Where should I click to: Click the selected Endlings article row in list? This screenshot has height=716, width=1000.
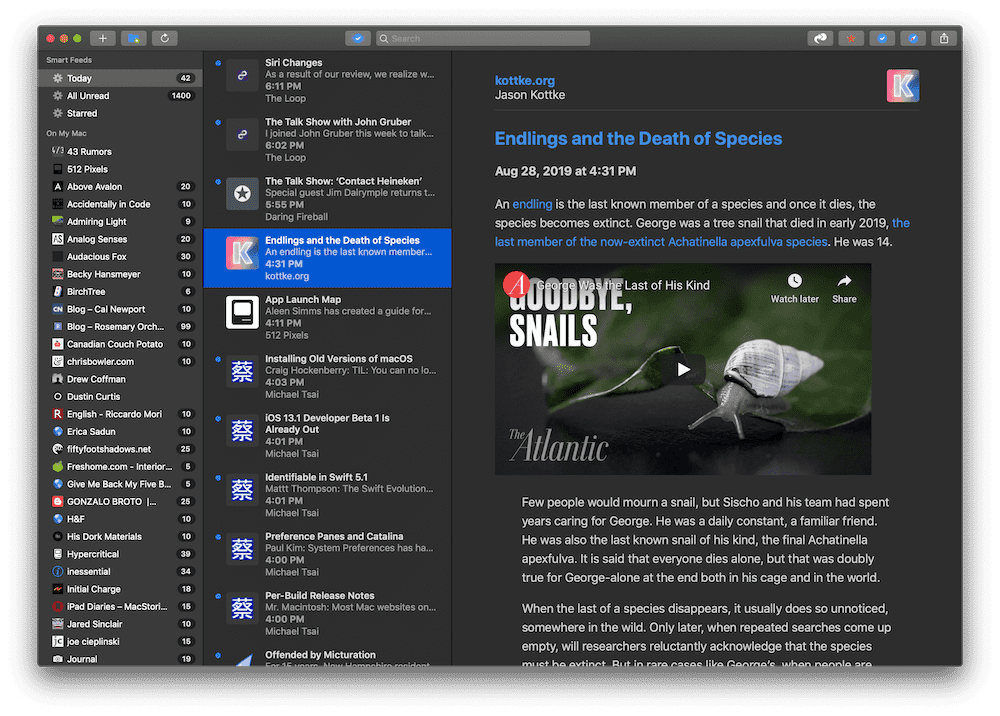click(x=328, y=258)
